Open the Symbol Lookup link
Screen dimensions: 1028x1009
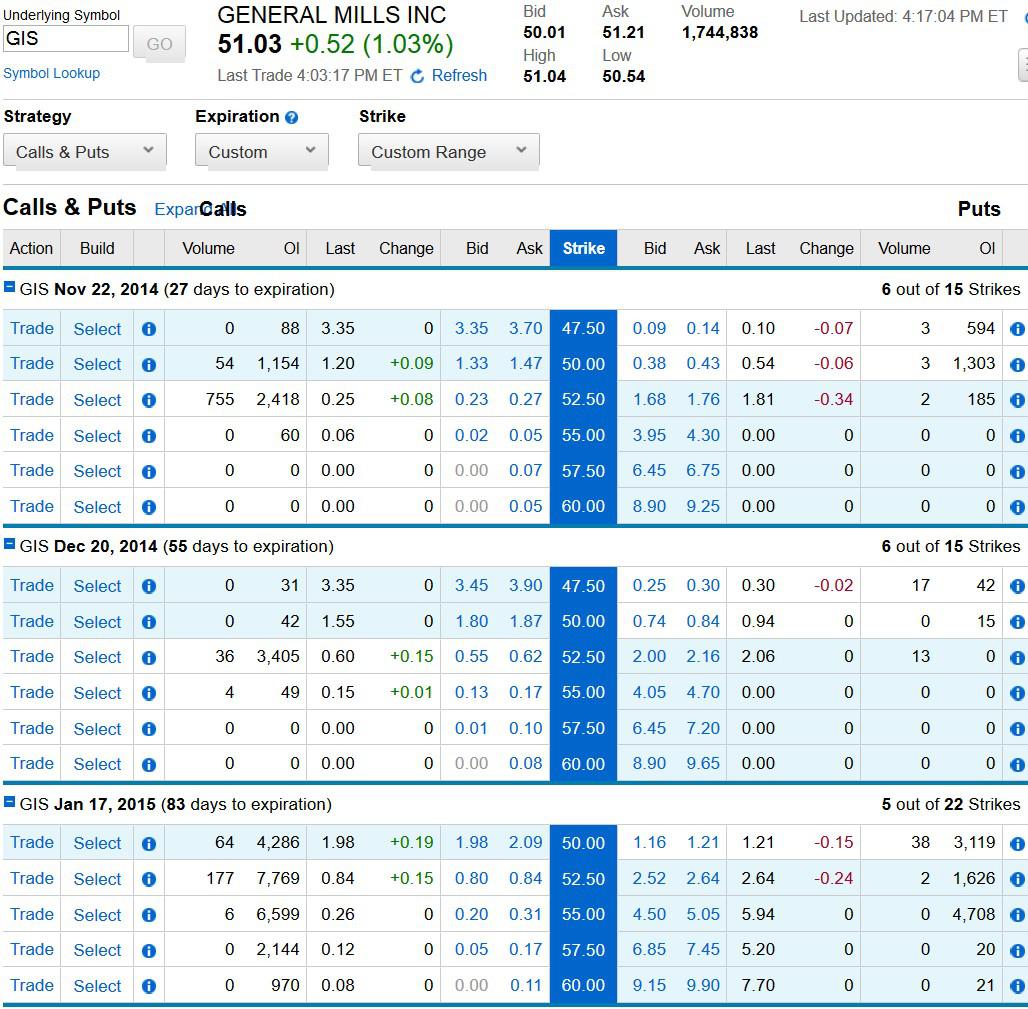click(x=50, y=73)
